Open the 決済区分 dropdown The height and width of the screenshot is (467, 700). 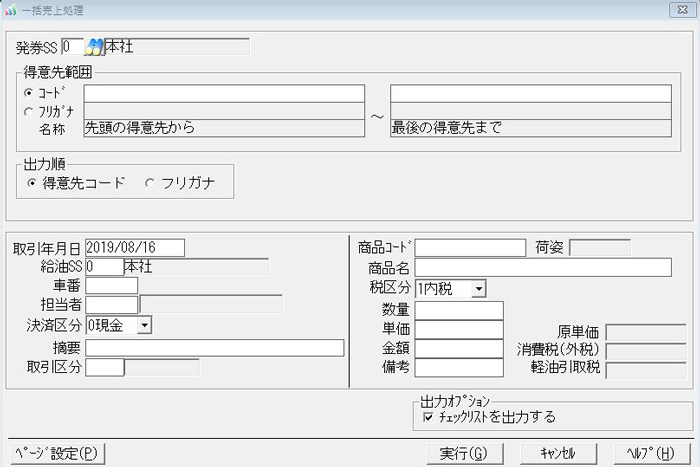145,325
